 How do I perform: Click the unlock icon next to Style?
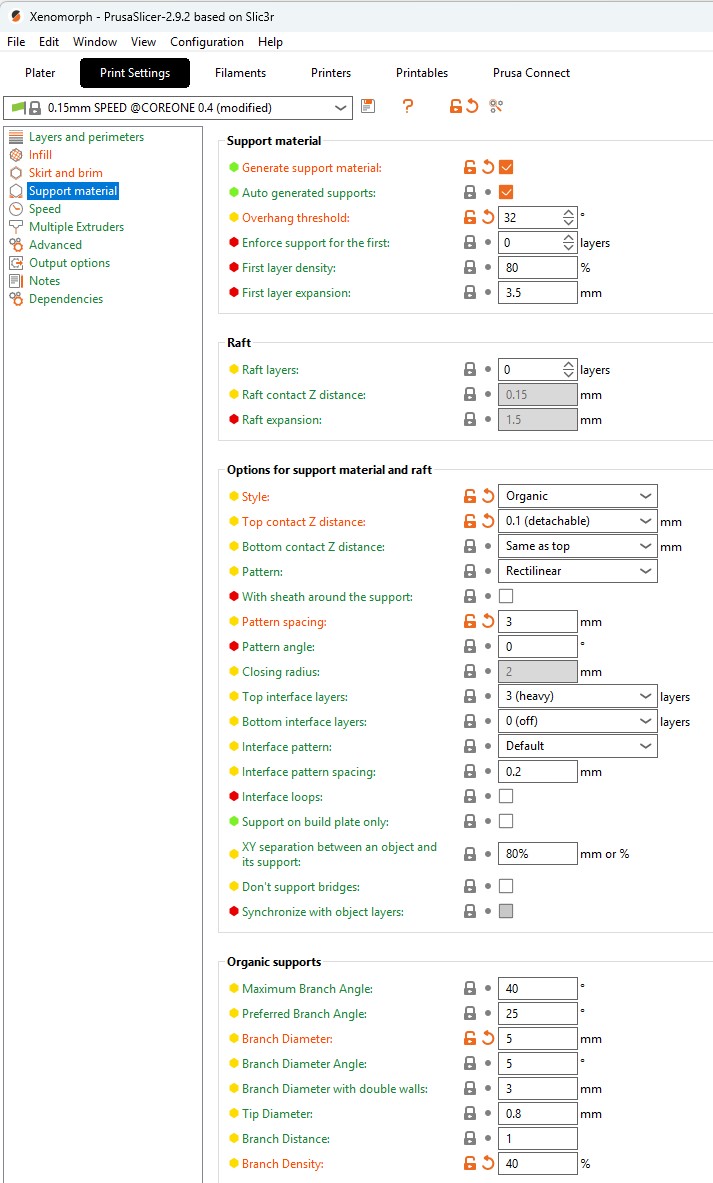pyautogui.click(x=470, y=496)
